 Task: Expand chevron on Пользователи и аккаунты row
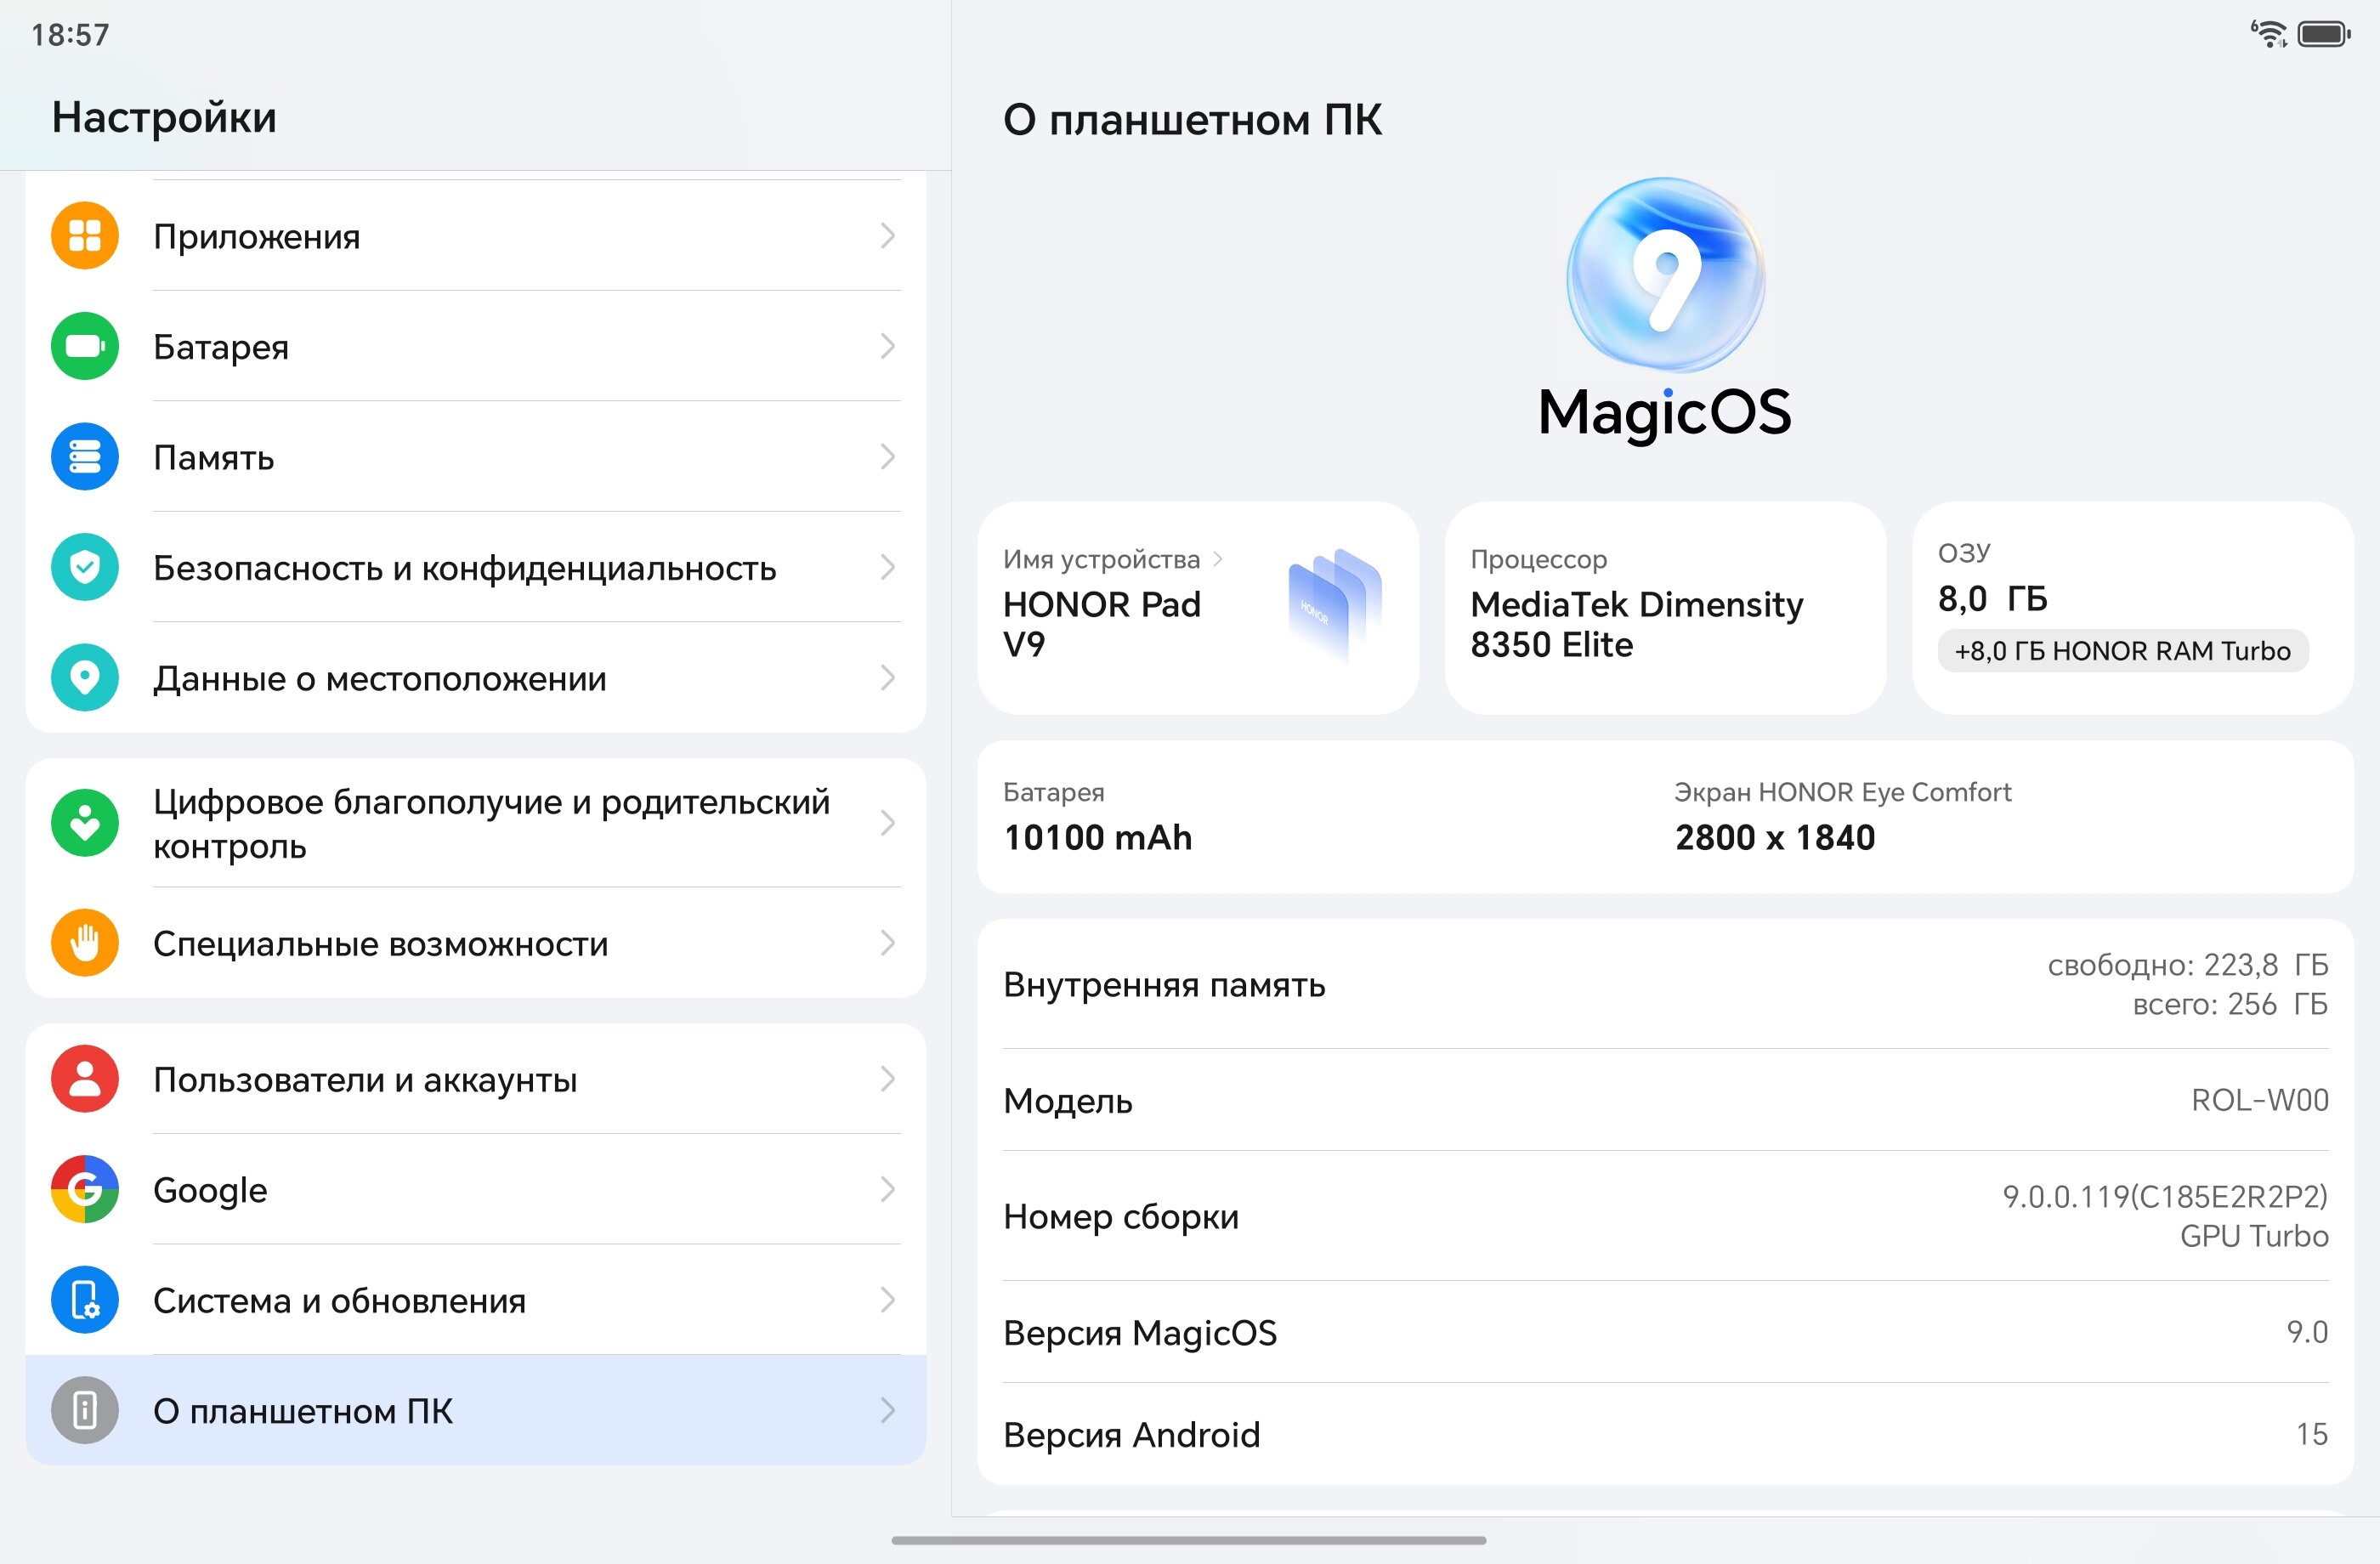[x=887, y=1079]
